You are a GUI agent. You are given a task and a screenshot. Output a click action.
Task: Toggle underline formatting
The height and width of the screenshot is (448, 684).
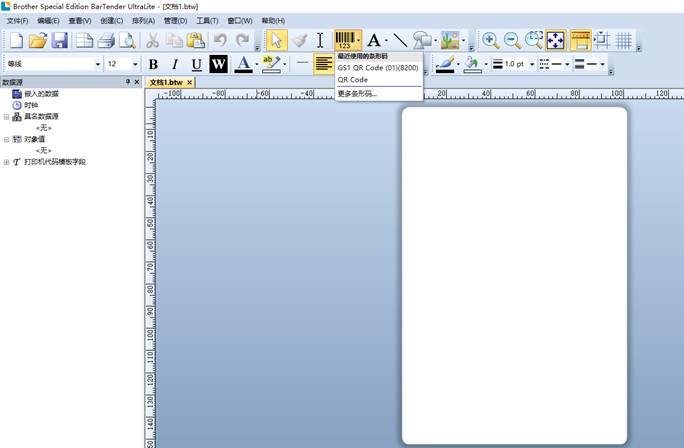pyautogui.click(x=197, y=65)
